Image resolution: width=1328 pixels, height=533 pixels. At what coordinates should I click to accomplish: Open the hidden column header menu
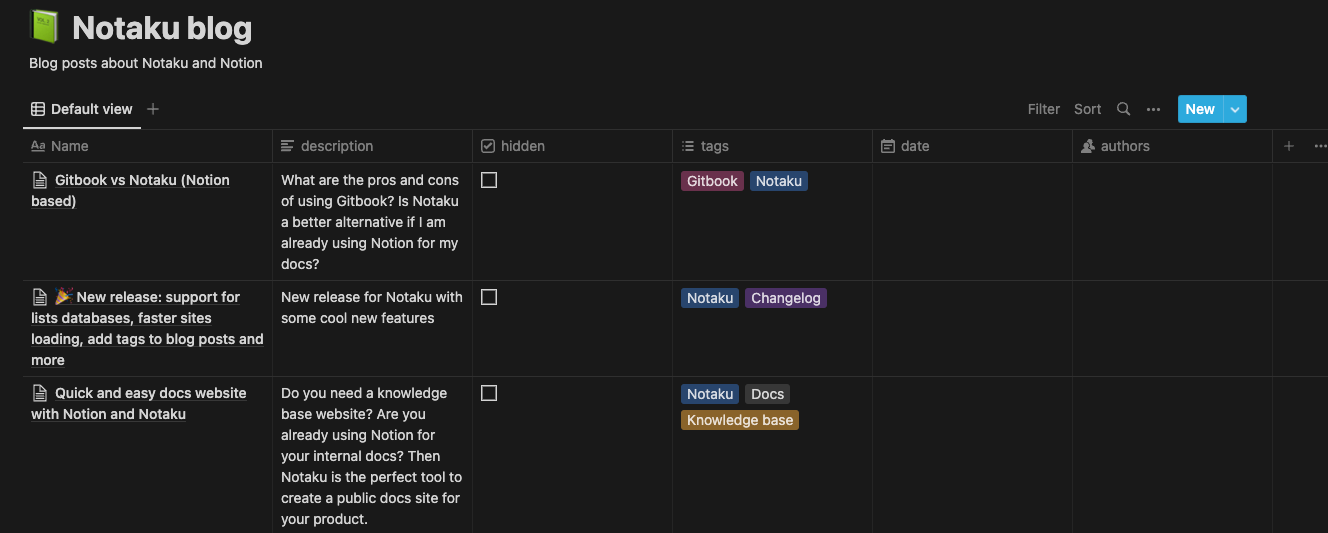573,146
